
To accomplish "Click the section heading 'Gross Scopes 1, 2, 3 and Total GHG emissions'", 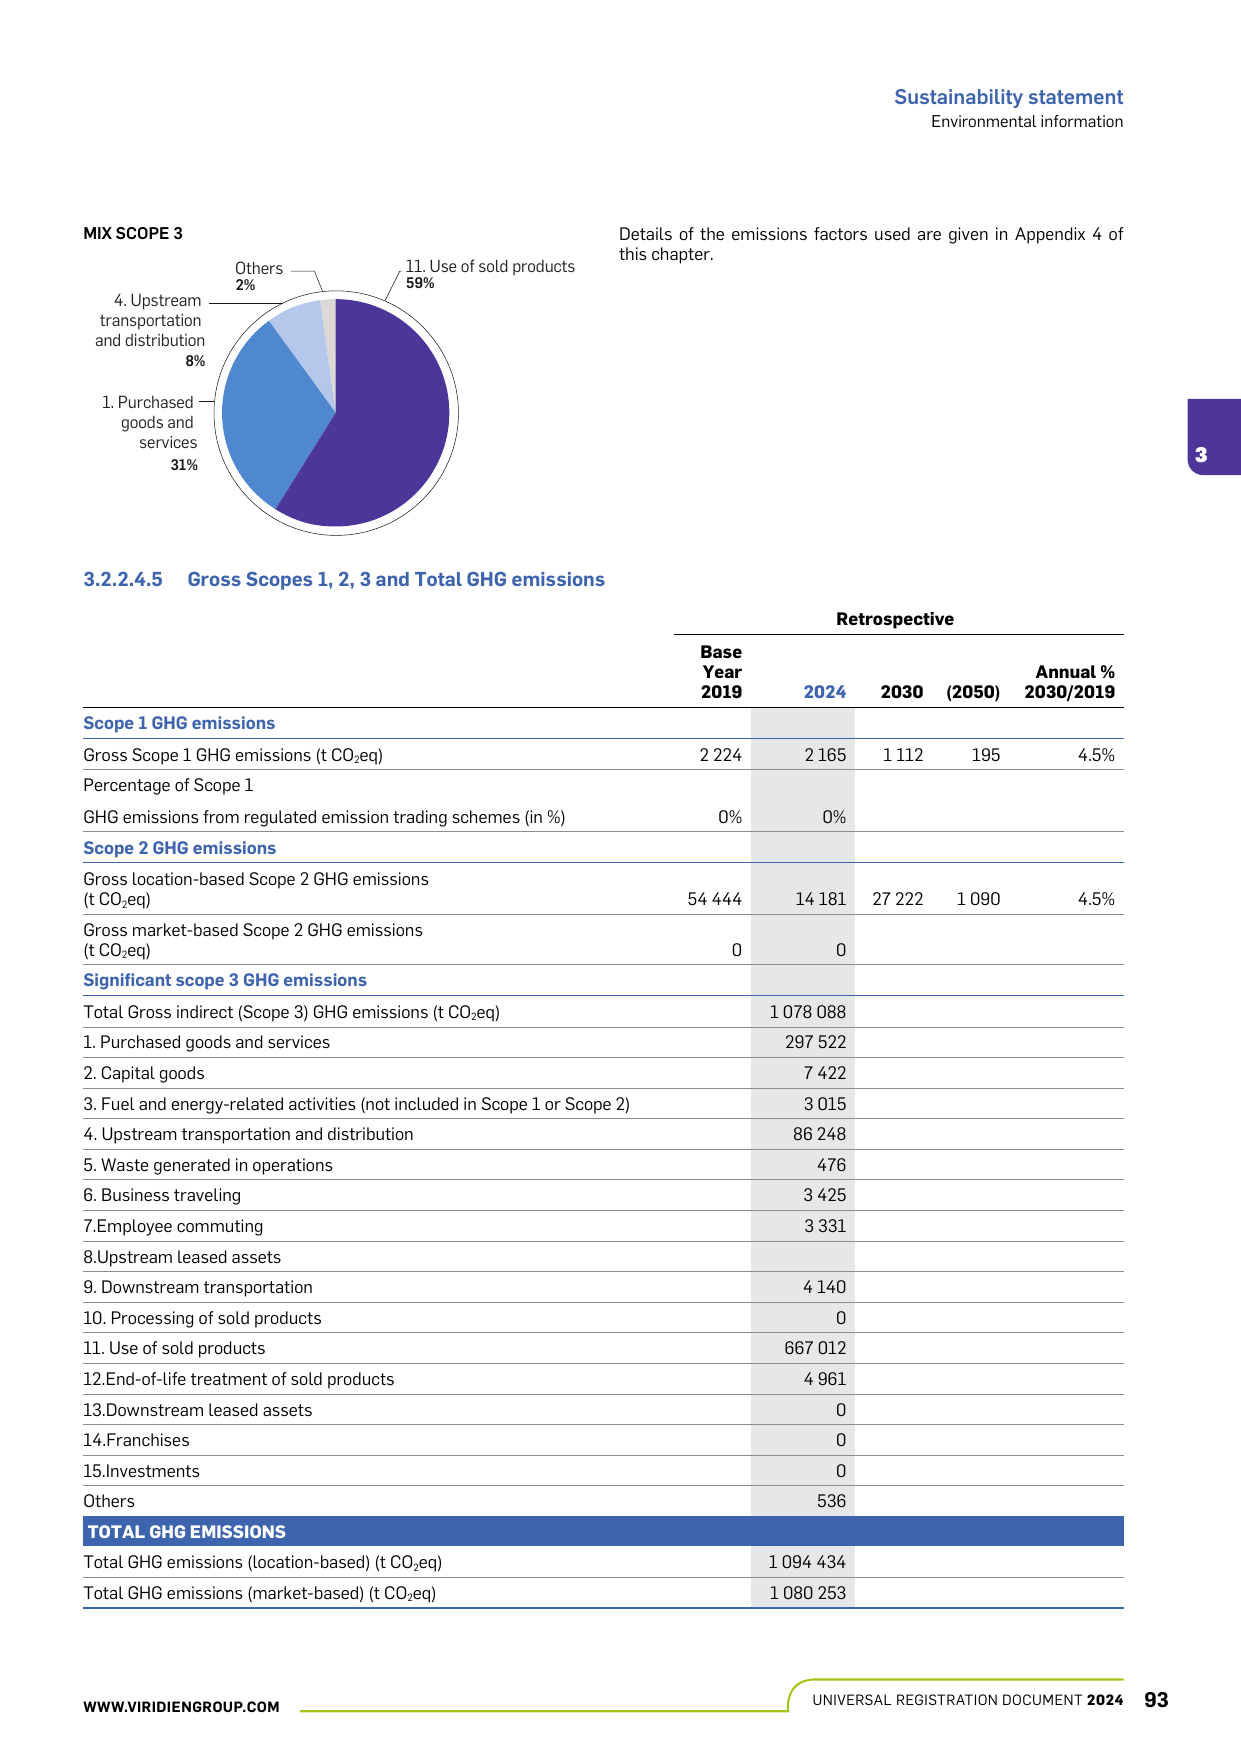I will point(396,580).
